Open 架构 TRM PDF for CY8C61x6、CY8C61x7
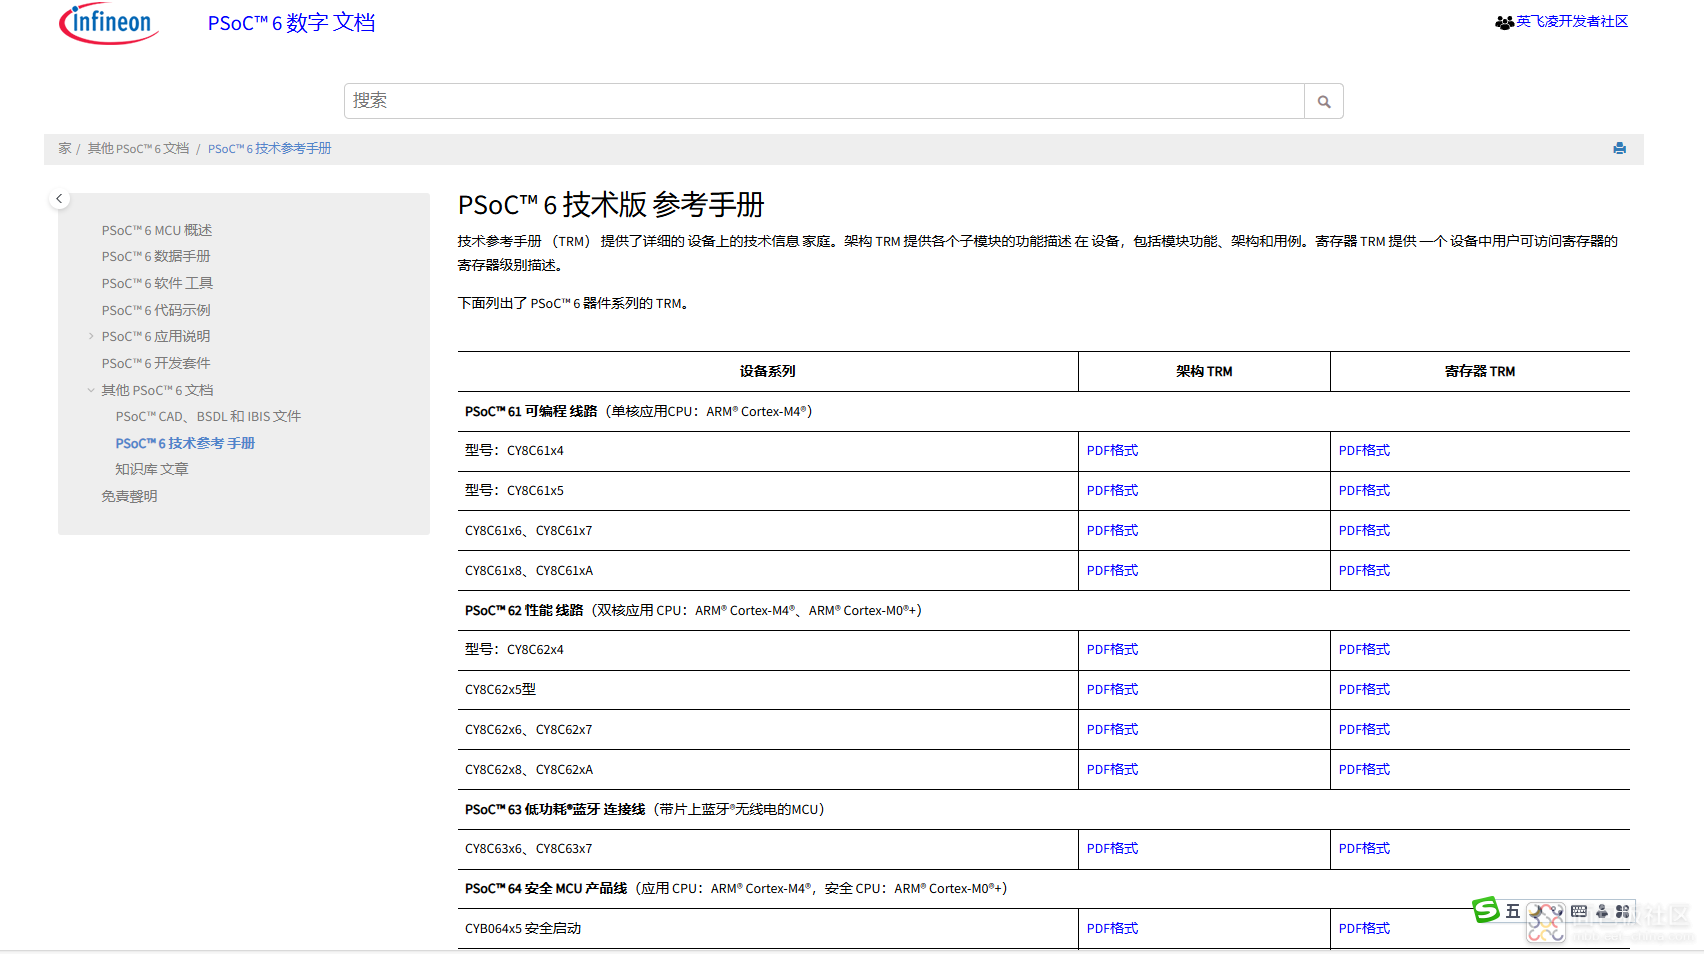 [1112, 531]
